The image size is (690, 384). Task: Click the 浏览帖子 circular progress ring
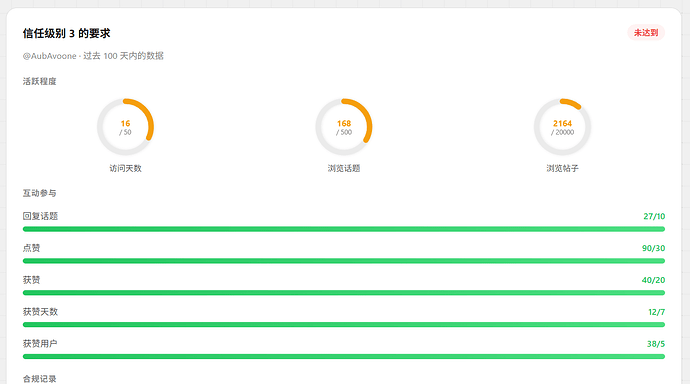click(x=562, y=127)
